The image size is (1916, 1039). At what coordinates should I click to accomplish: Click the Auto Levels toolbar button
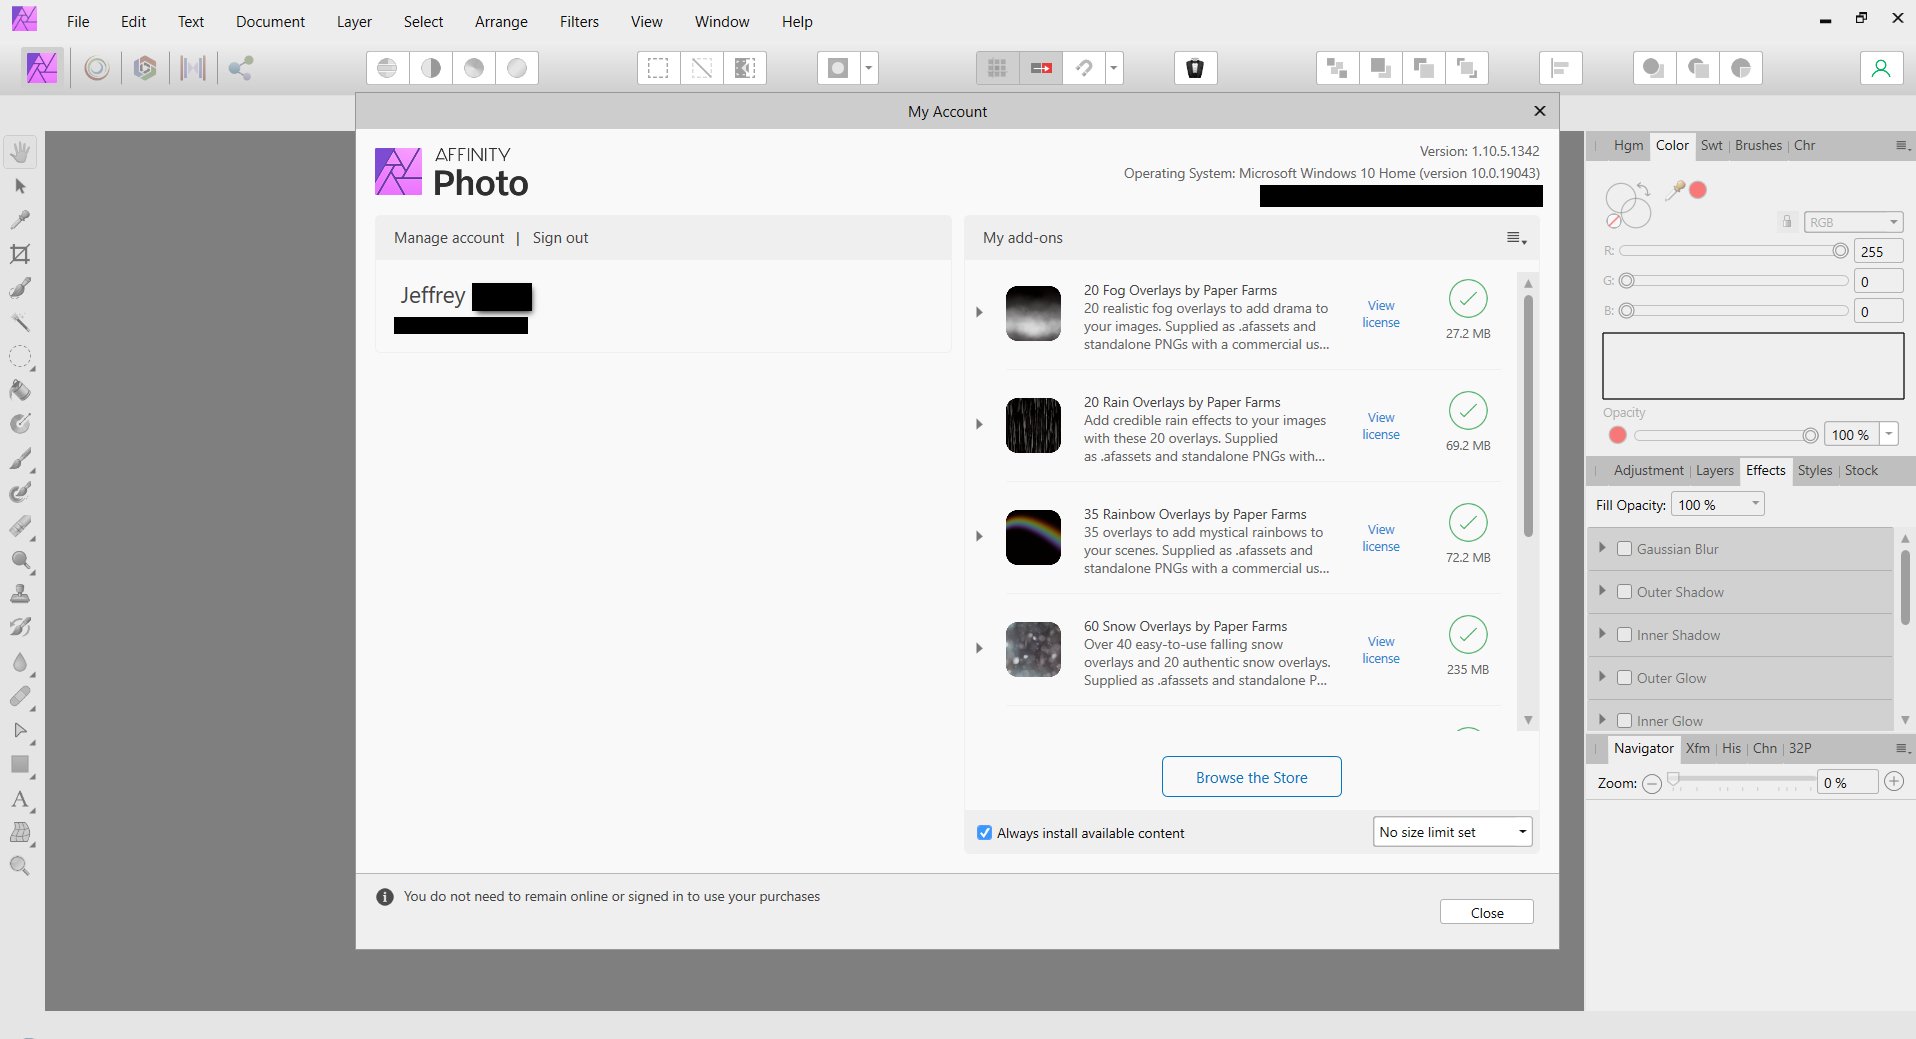point(387,68)
